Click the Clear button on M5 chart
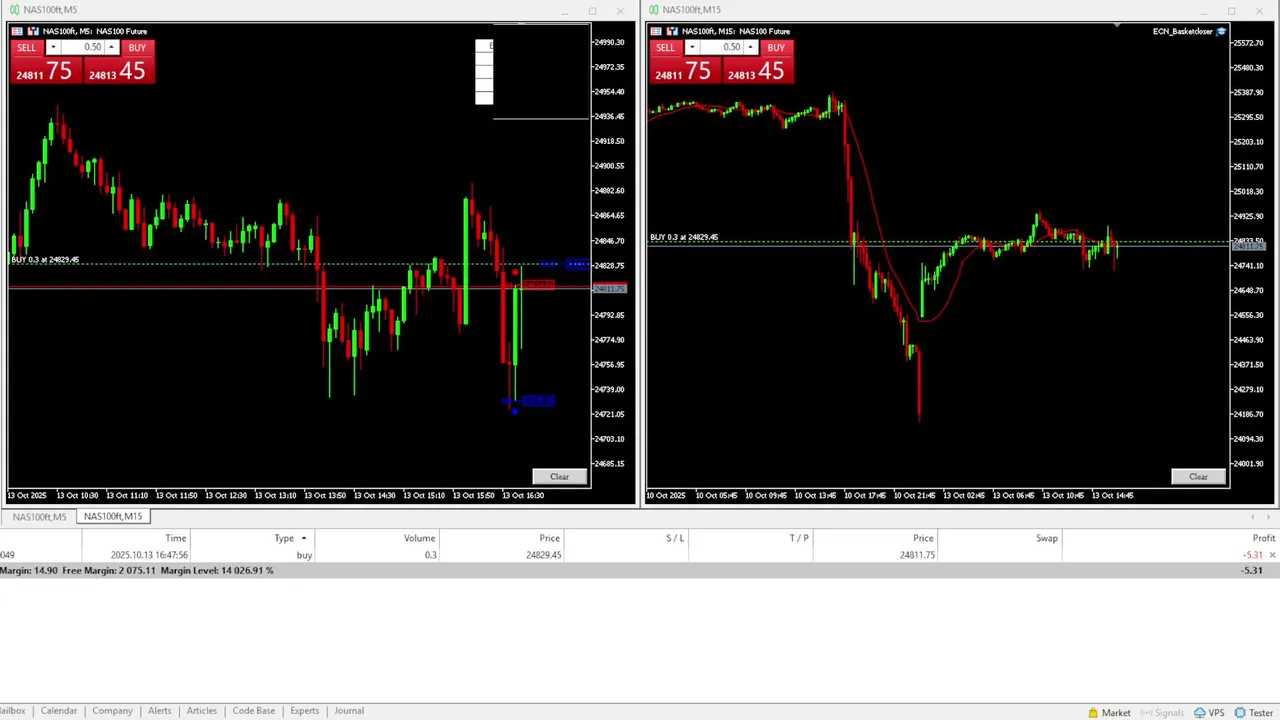This screenshot has width=1280, height=720. coord(559,477)
